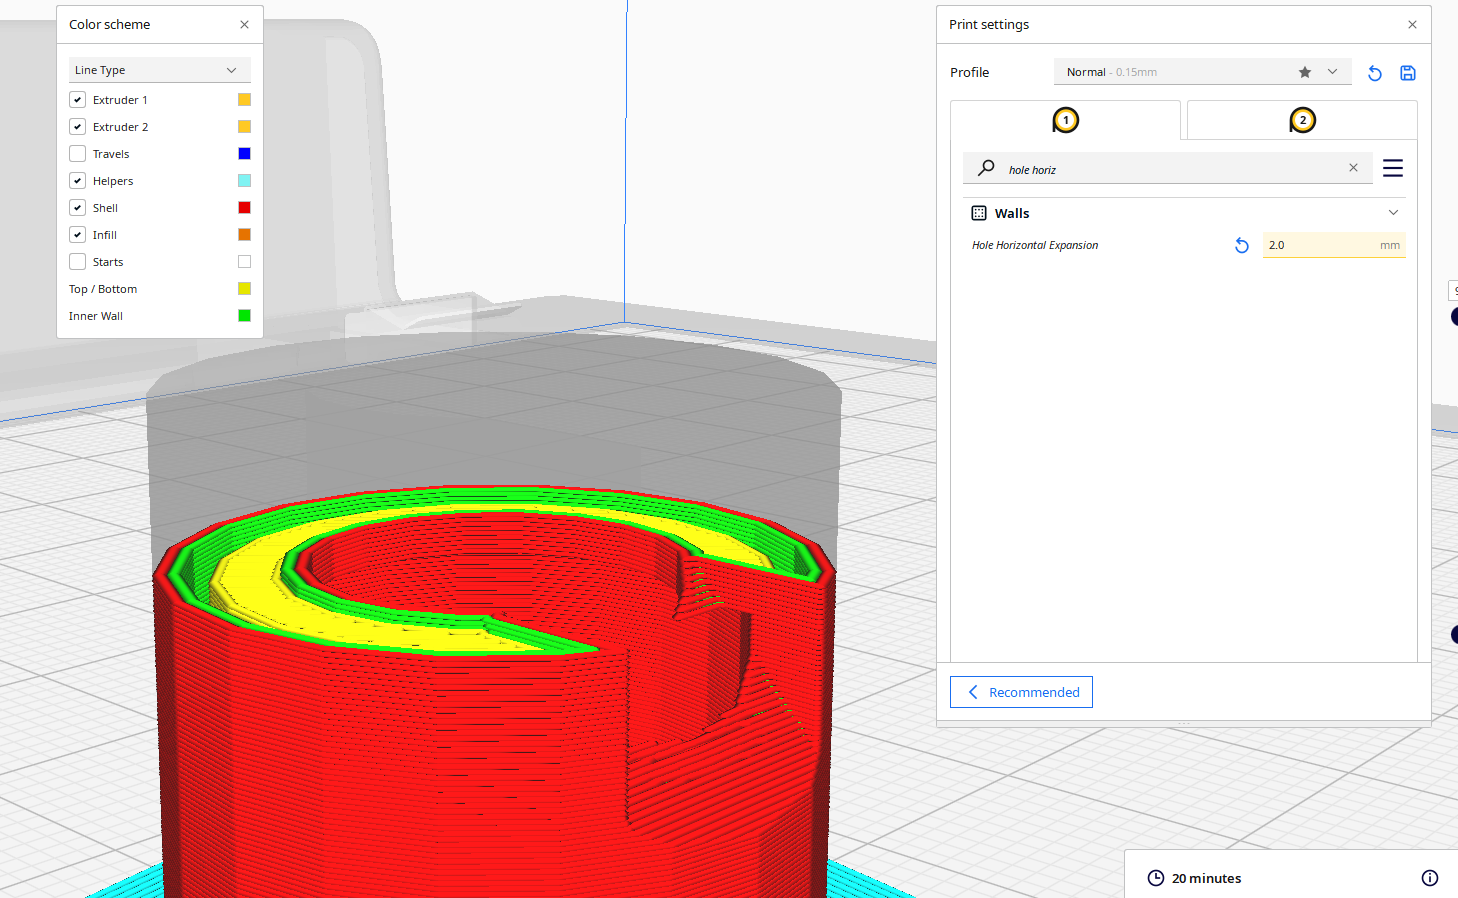Close the Color scheme panel

(244, 24)
